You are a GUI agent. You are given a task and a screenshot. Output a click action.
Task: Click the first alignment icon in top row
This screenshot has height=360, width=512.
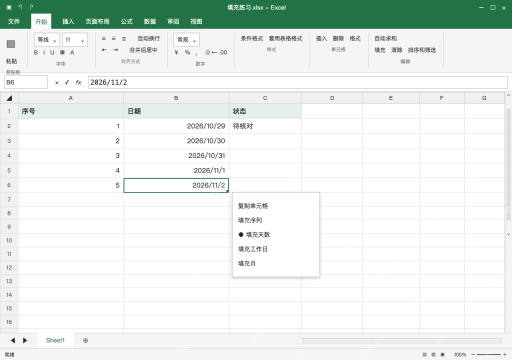pyautogui.click(x=104, y=39)
